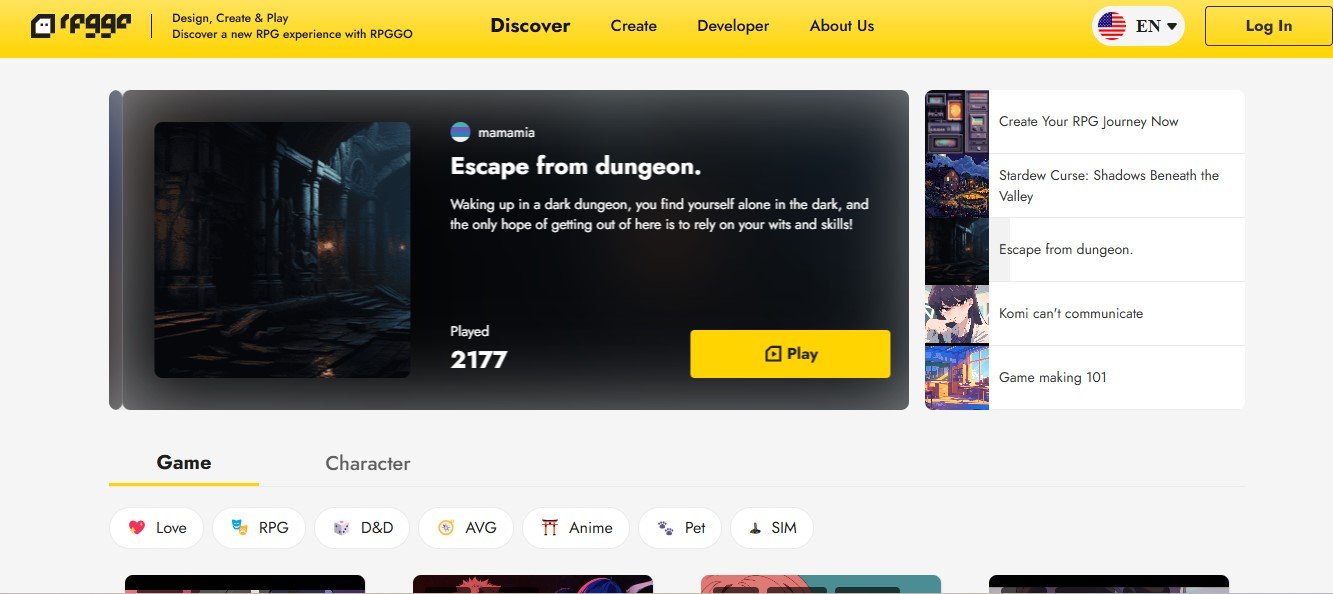Click the Log In button
Screen dimensions: 1333x594
tap(1269, 26)
